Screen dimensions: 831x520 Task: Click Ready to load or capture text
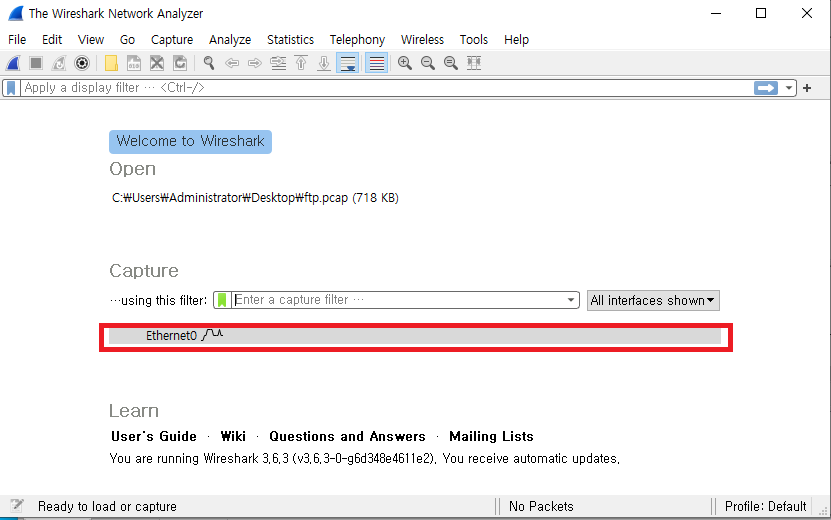pyautogui.click(x=107, y=506)
